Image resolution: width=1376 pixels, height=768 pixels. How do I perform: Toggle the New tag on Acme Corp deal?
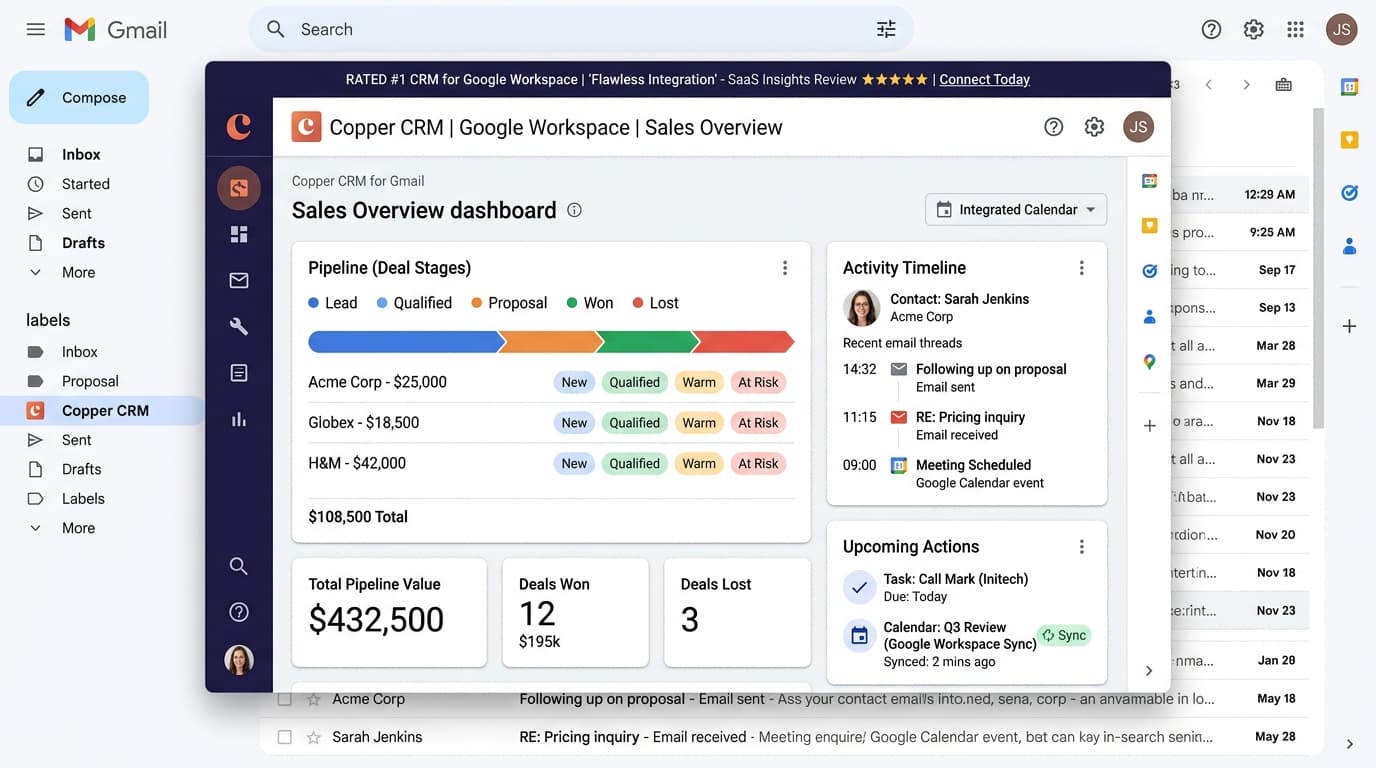(574, 382)
